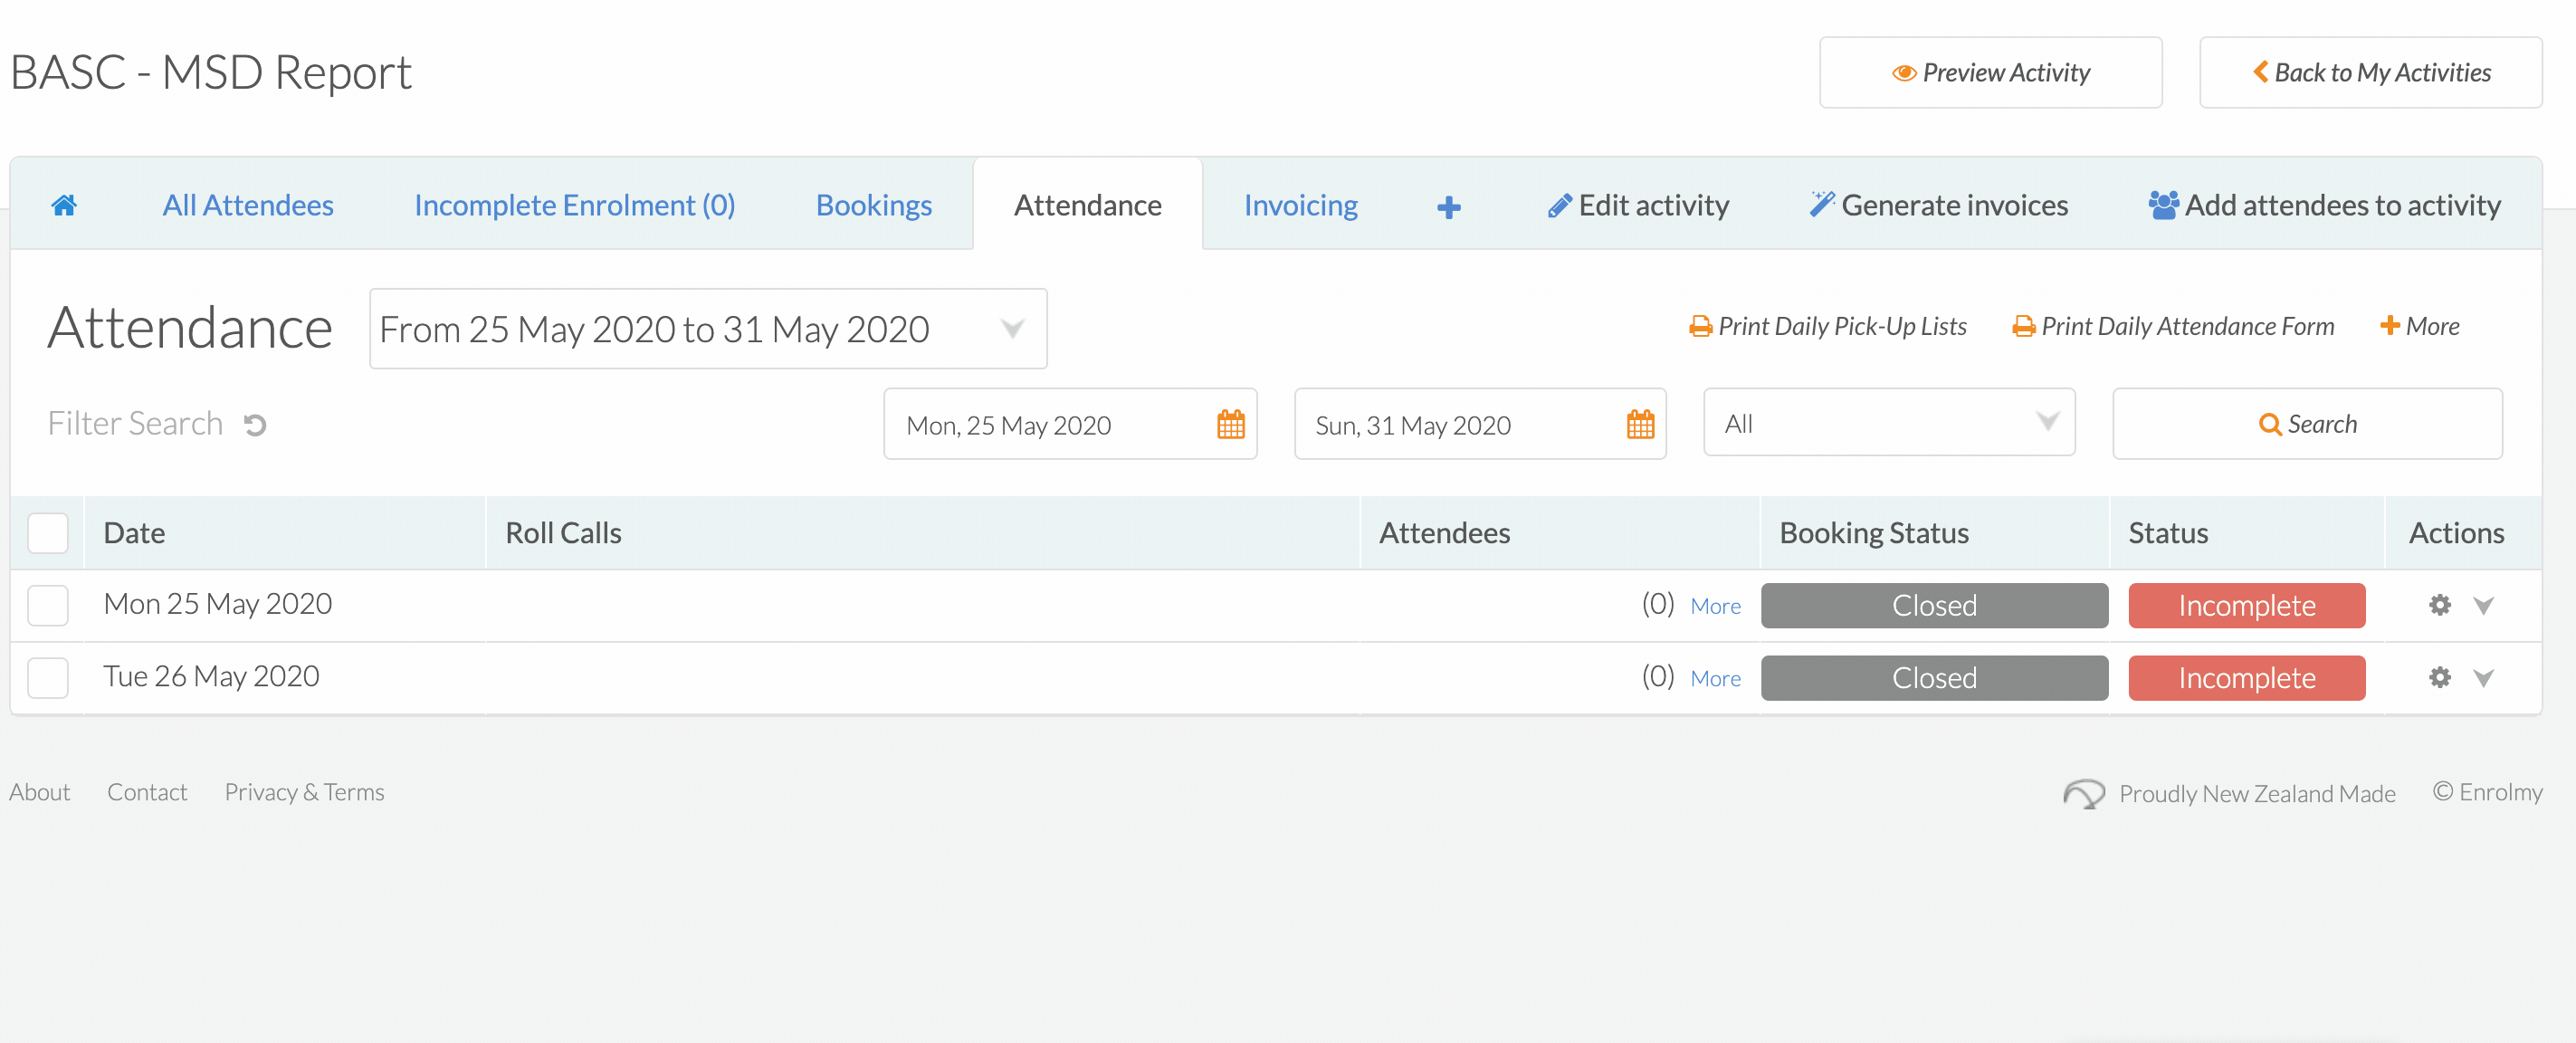Screen dimensions: 2576x1043
Task: Go Back to My Activities
Action: (2370, 73)
